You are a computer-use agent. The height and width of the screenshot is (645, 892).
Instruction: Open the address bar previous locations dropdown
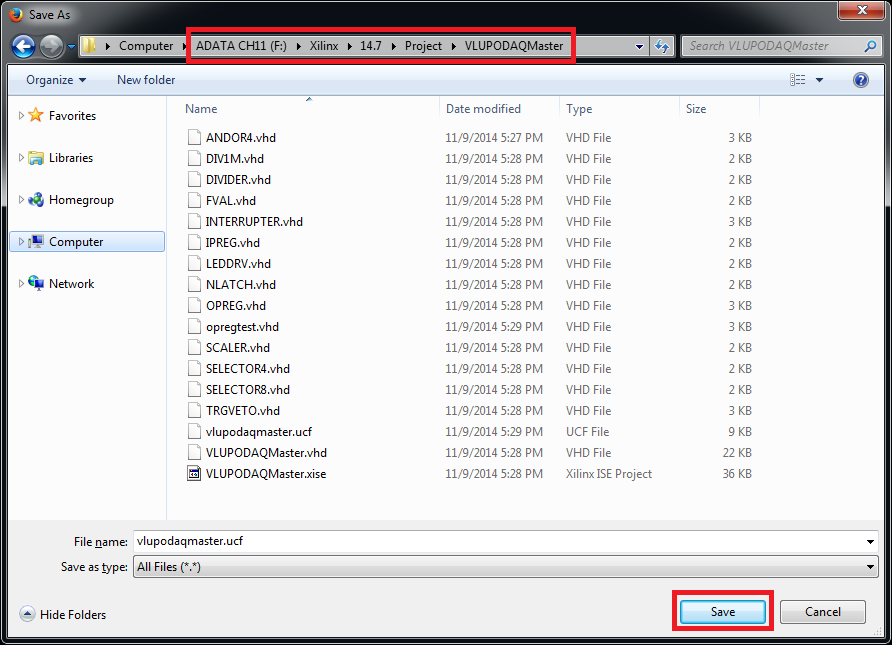pos(639,47)
